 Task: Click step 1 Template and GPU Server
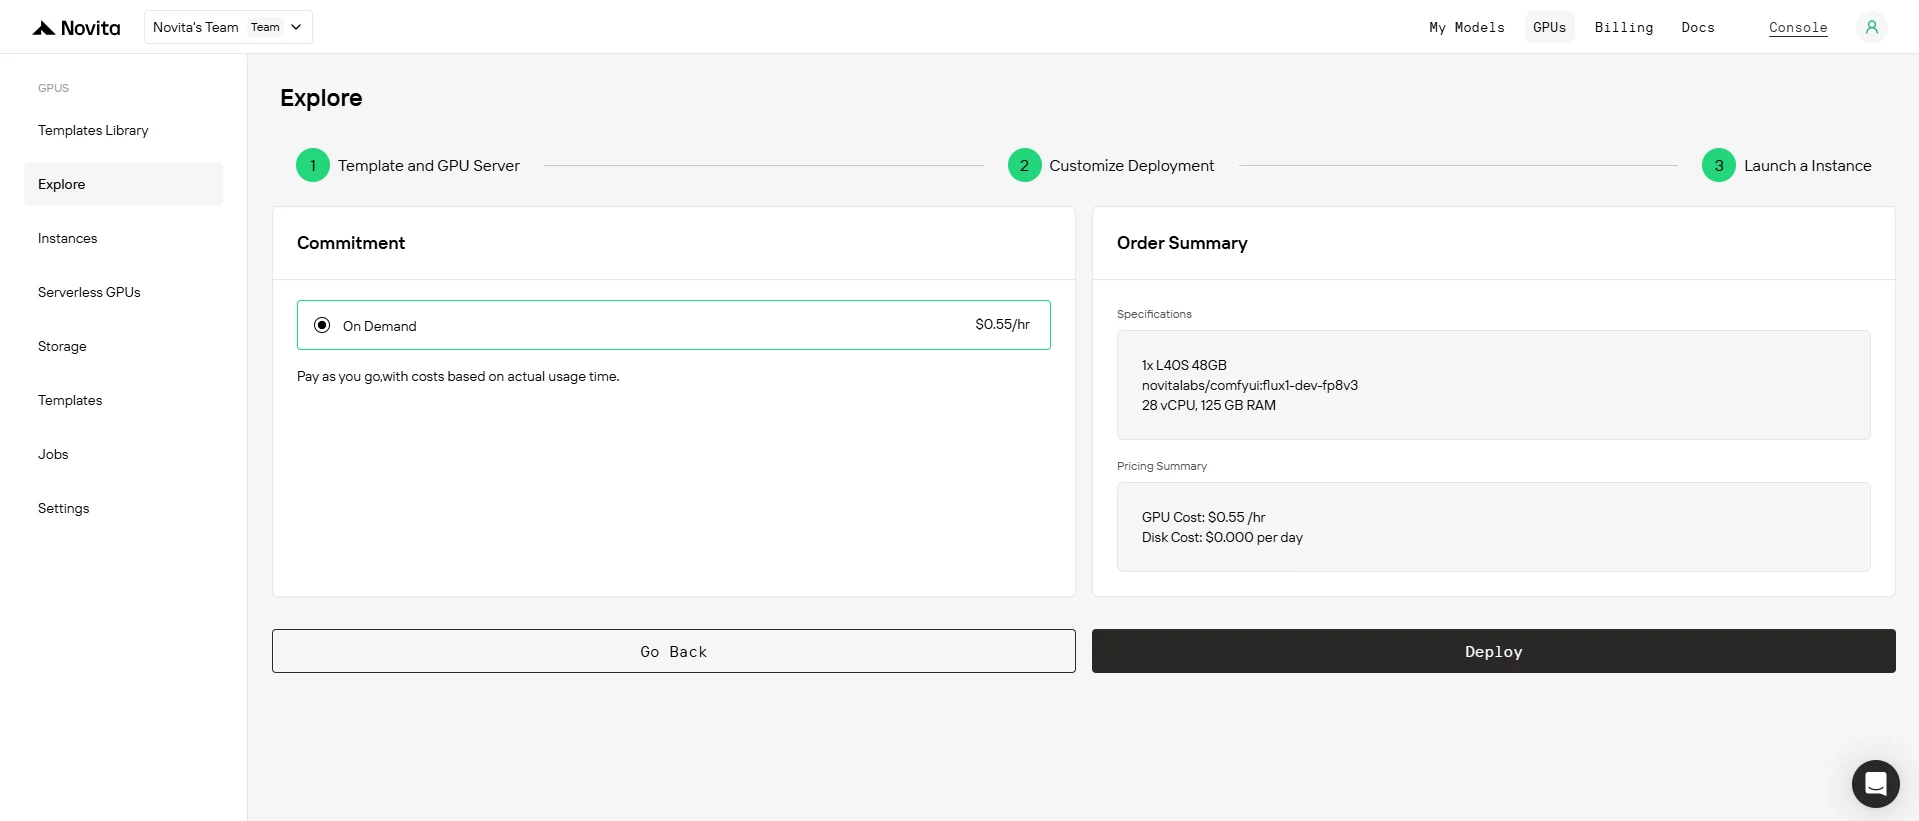pos(408,165)
